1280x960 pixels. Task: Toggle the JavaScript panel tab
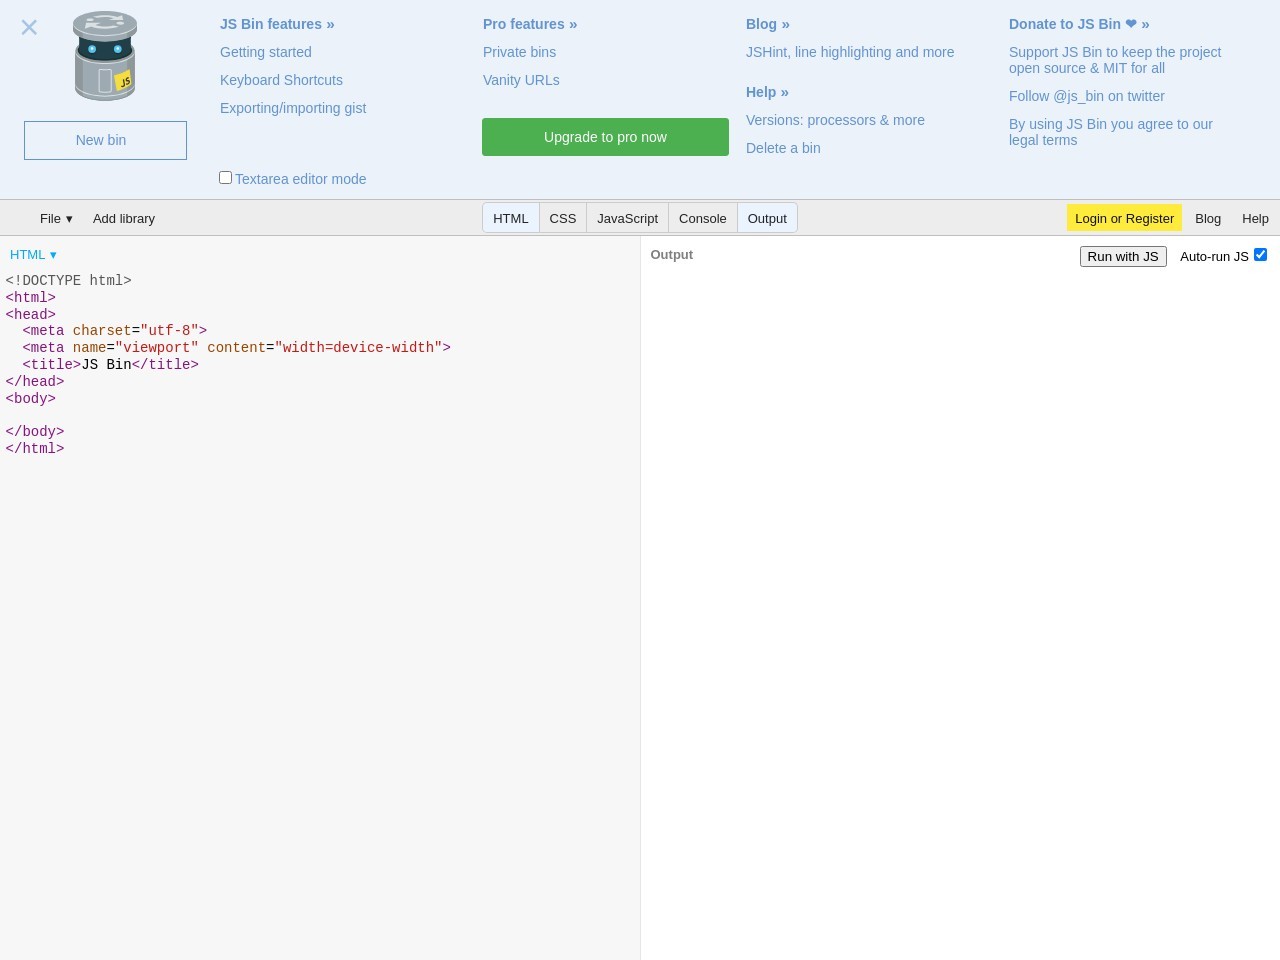point(627,218)
